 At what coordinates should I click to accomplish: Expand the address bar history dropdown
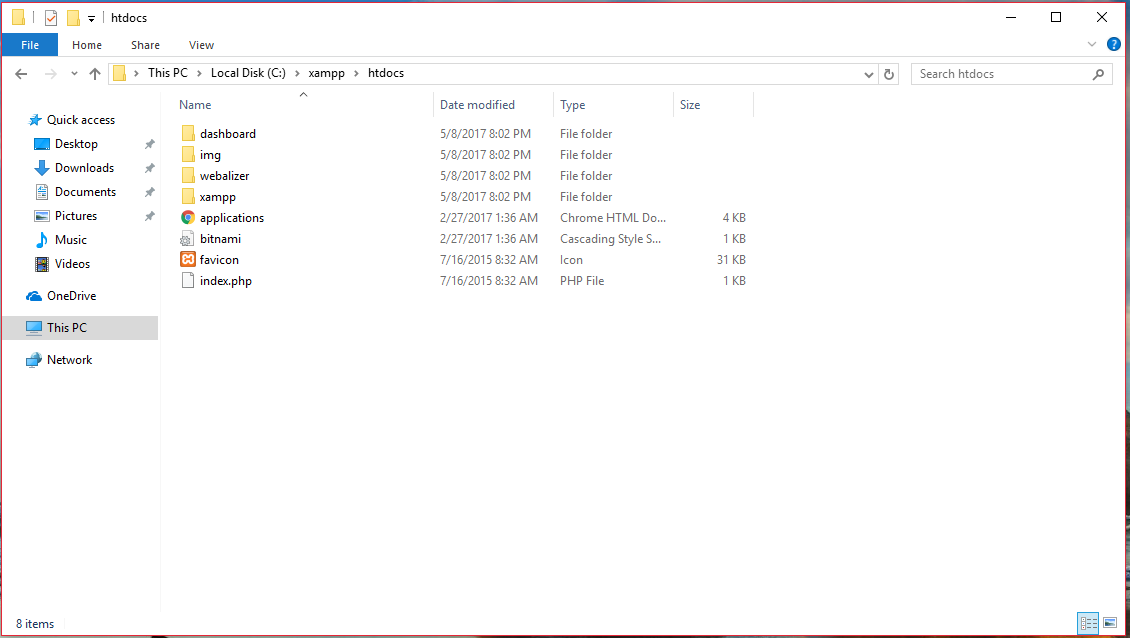868,74
